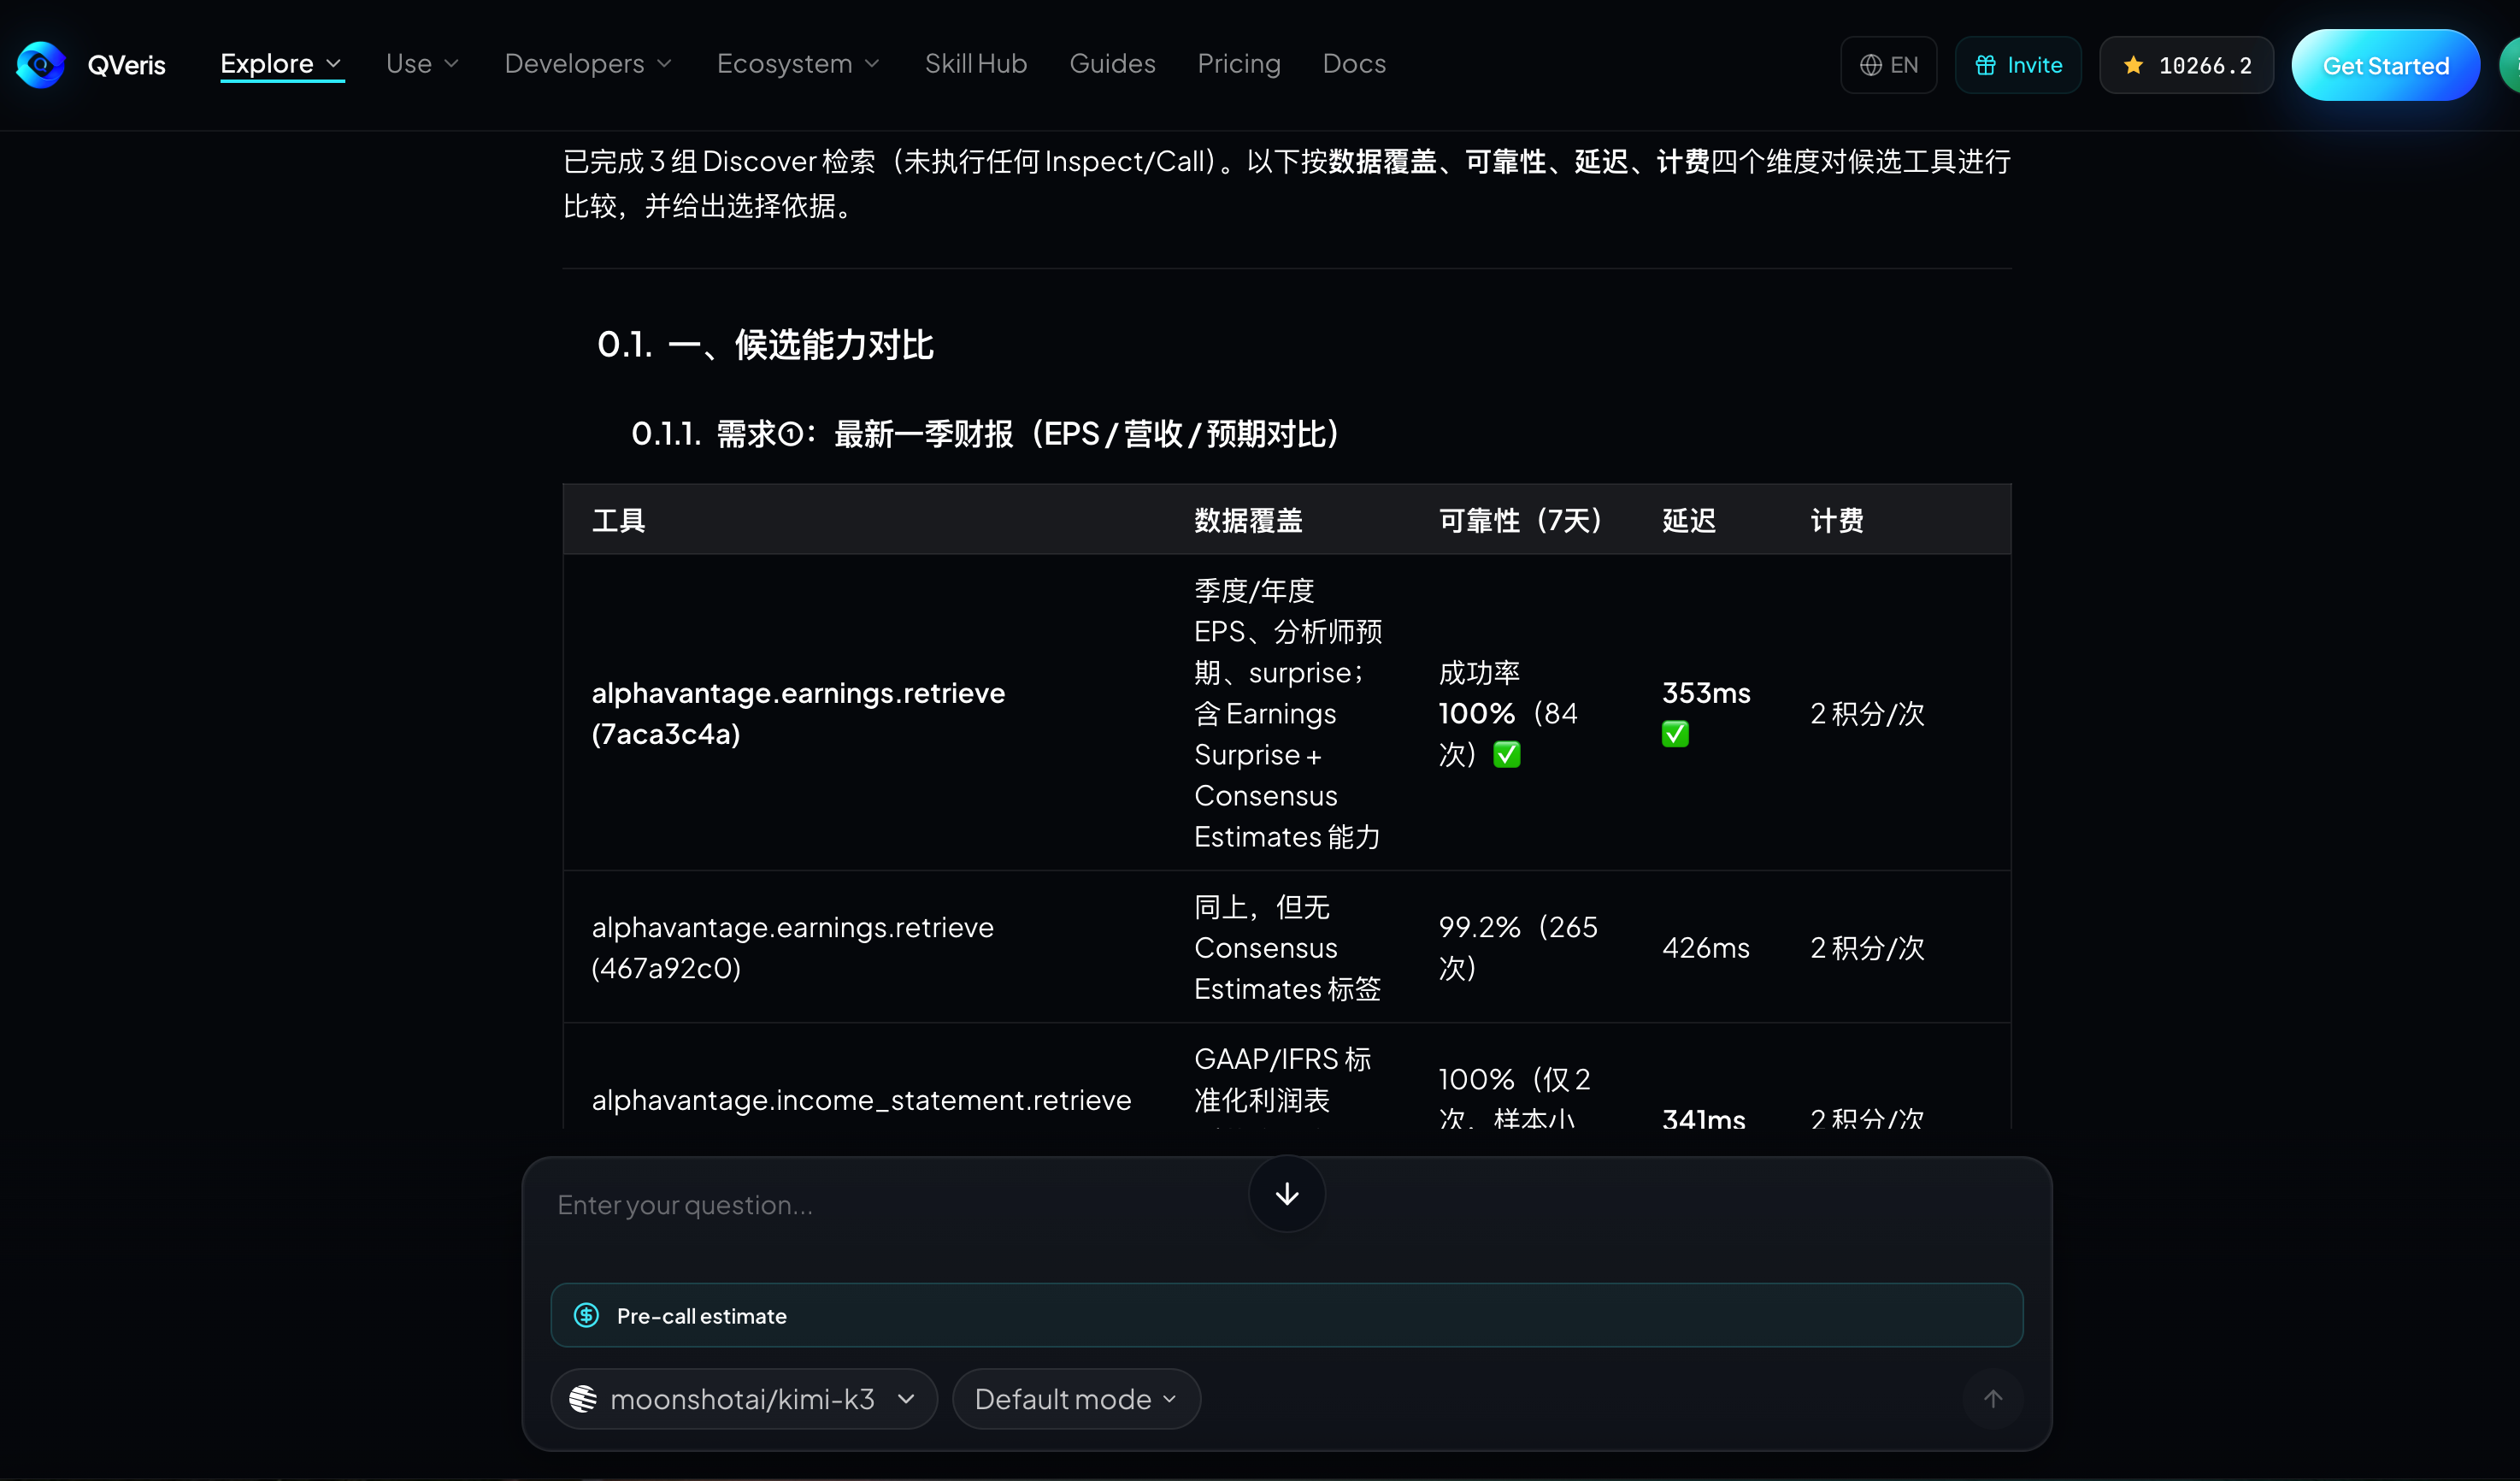The height and width of the screenshot is (1481, 2520).
Task: Click the '353ms' latency value
Action: (1706, 693)
